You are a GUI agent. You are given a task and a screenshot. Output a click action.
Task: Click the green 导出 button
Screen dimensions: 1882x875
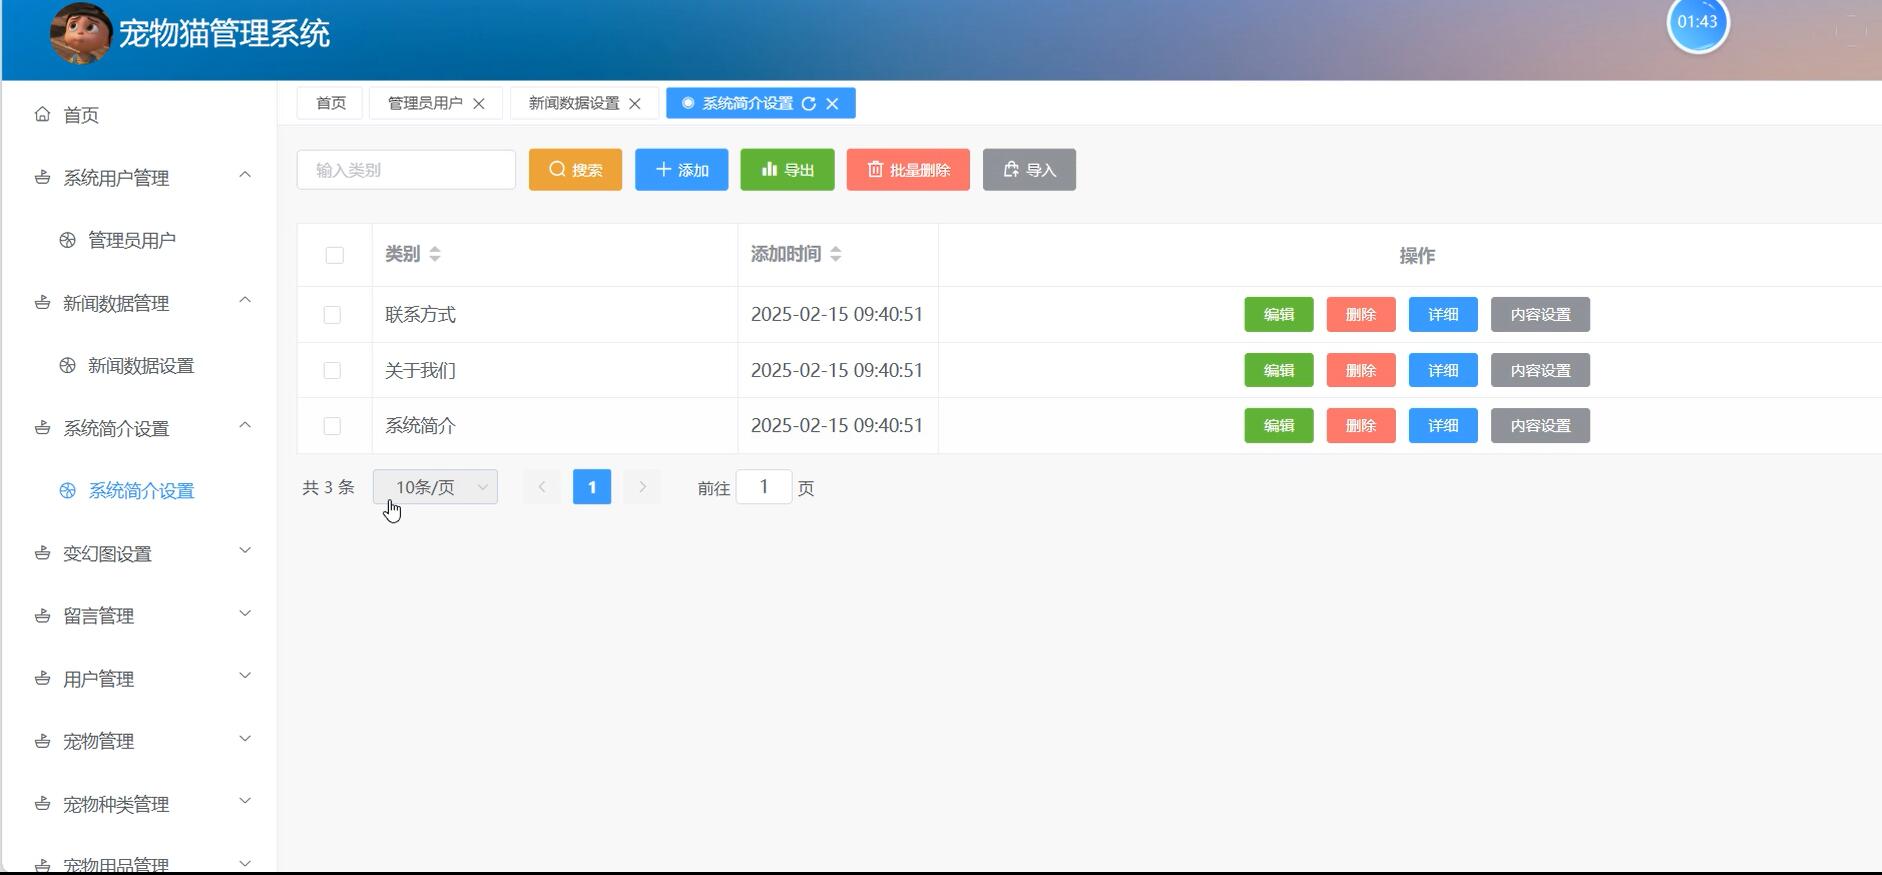[787, 170]
